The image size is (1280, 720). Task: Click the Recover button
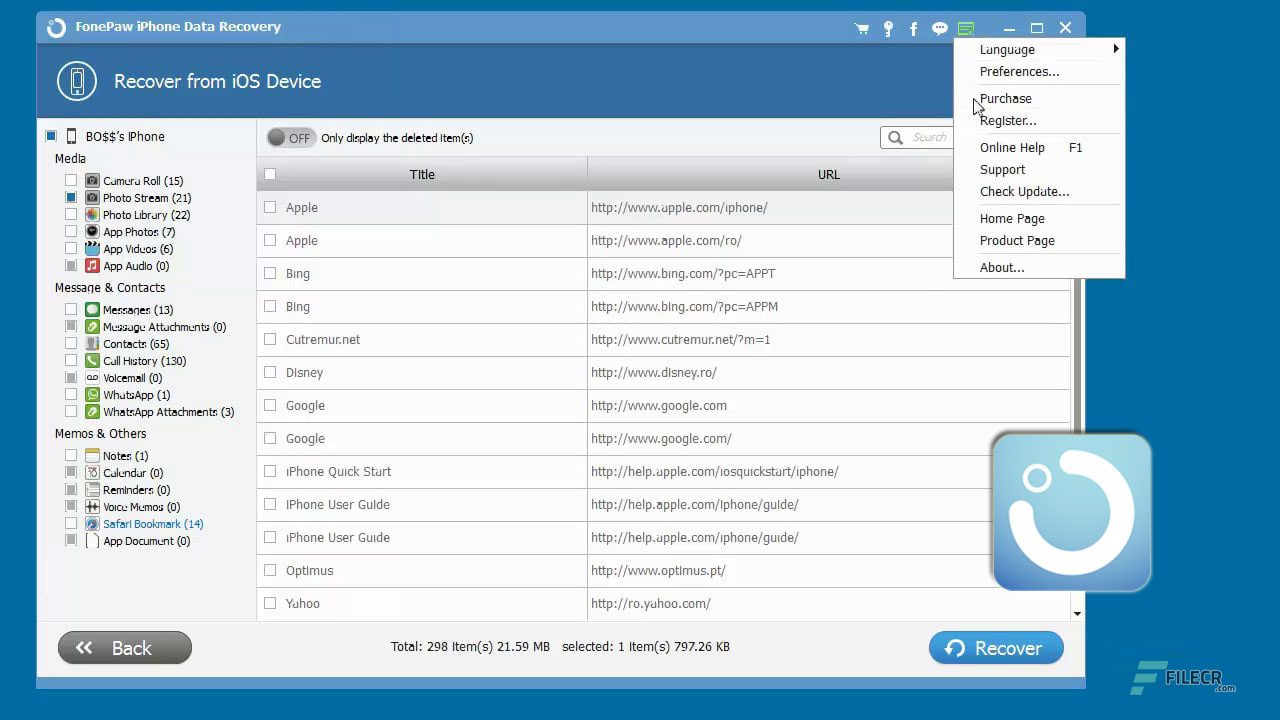pyautogui.click(x=996, y=648)
